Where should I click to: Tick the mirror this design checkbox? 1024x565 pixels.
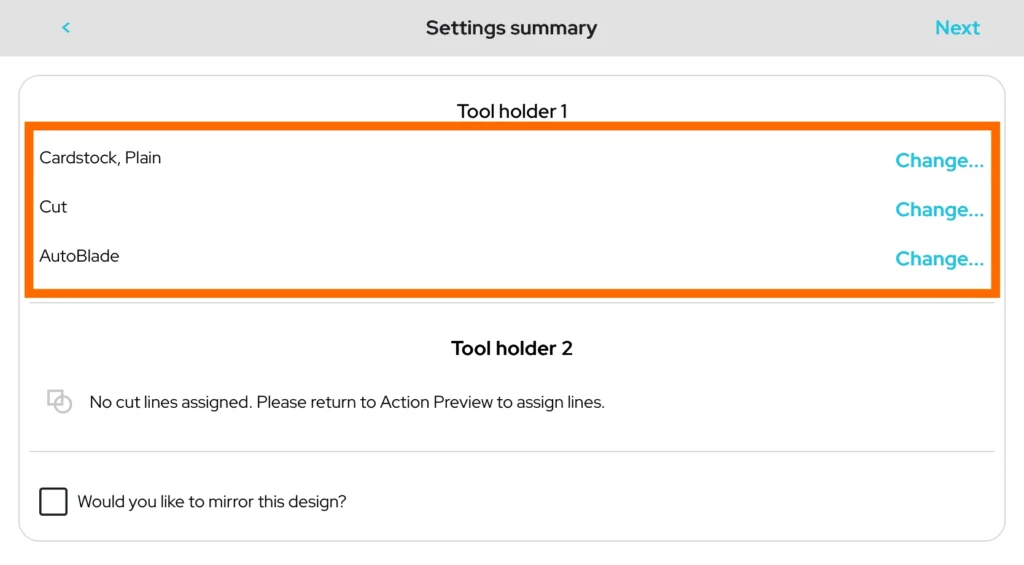[53, 501]
